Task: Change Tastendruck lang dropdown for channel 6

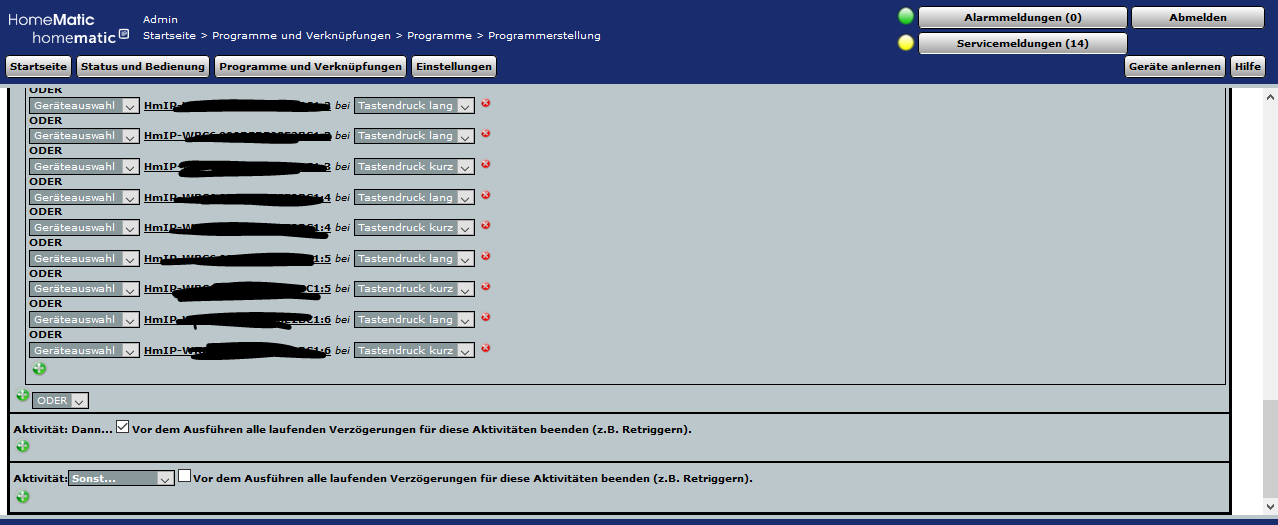Action: click(x=414, y=320)
